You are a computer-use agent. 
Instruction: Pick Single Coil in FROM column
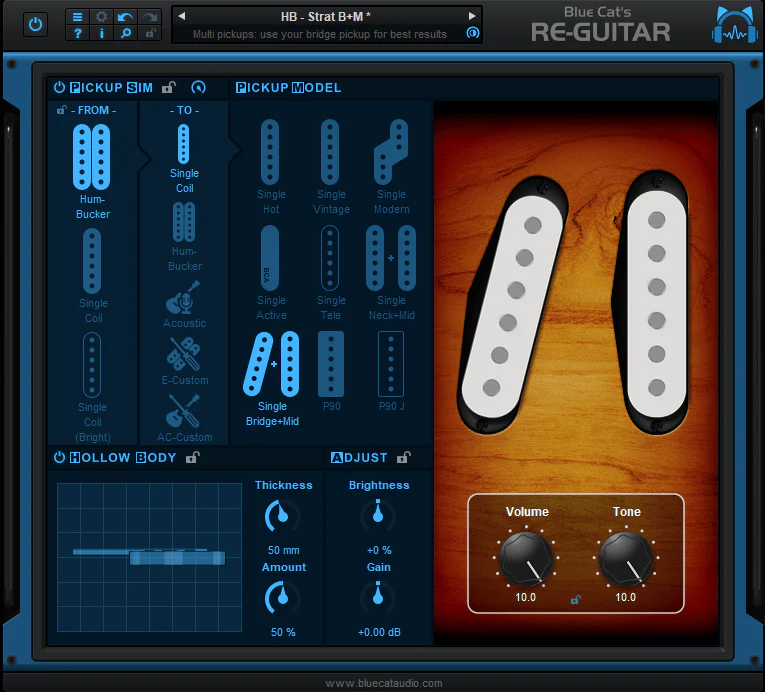point(93,276)
